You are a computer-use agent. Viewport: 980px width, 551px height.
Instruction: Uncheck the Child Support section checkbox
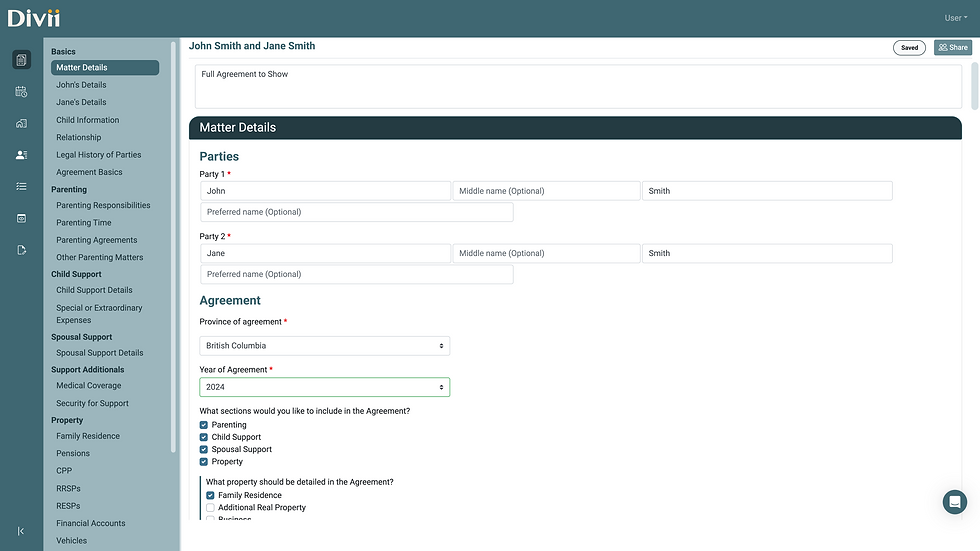(204, 437)
